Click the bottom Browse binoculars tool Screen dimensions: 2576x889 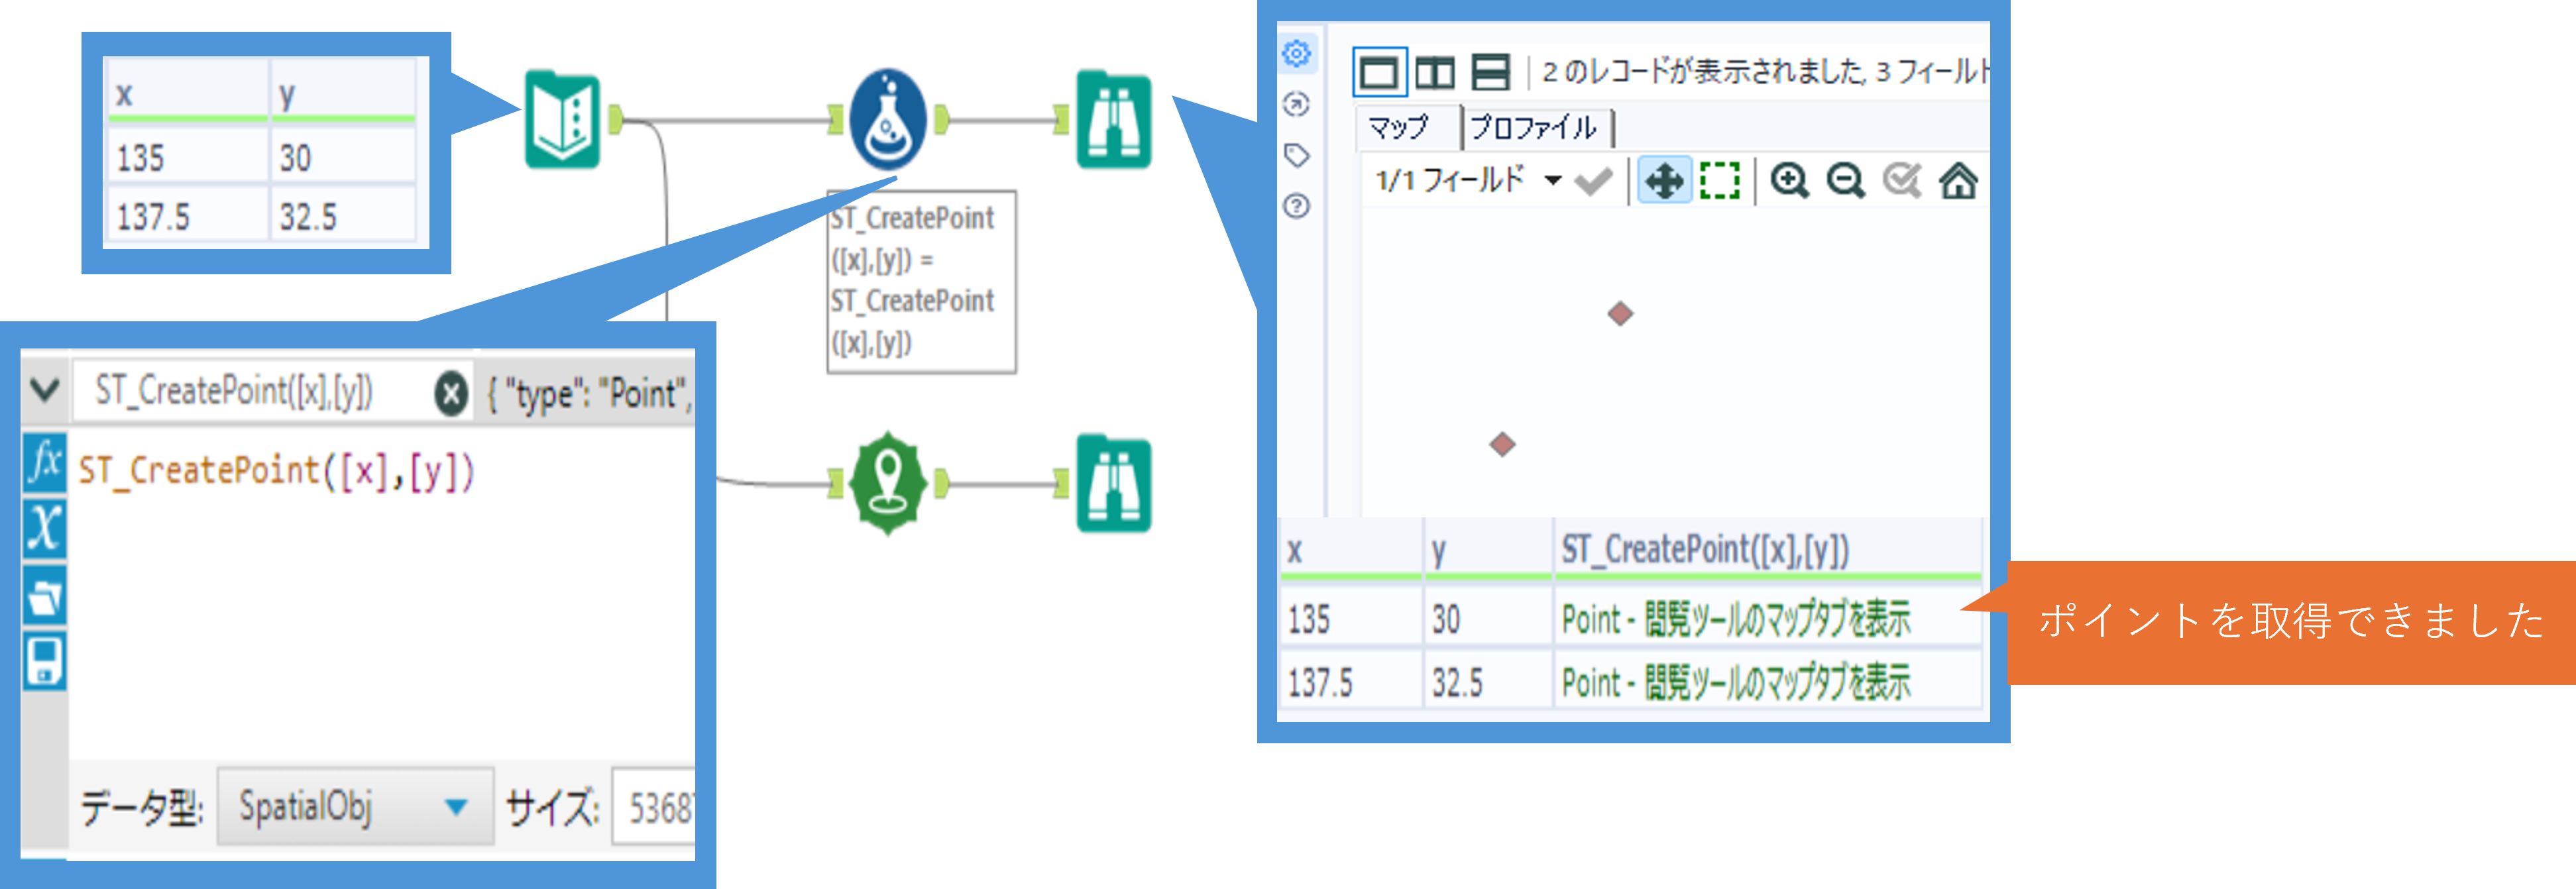coord(1113,484)
